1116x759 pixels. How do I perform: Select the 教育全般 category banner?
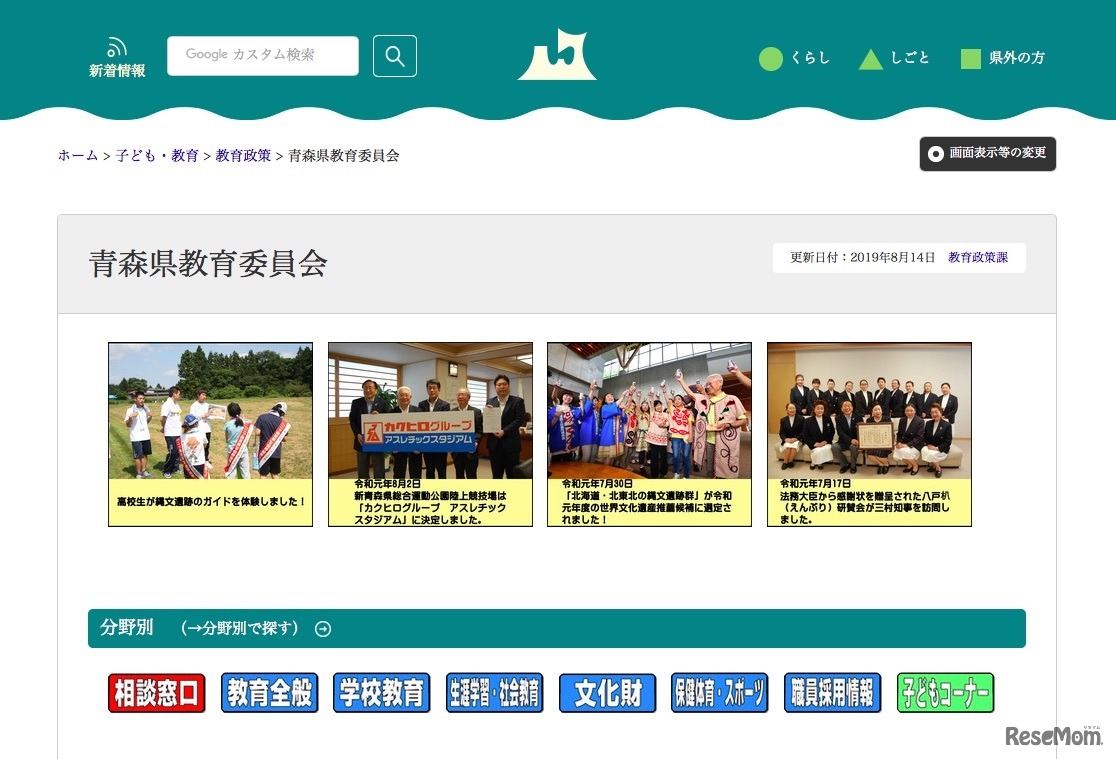pos(269,692)
